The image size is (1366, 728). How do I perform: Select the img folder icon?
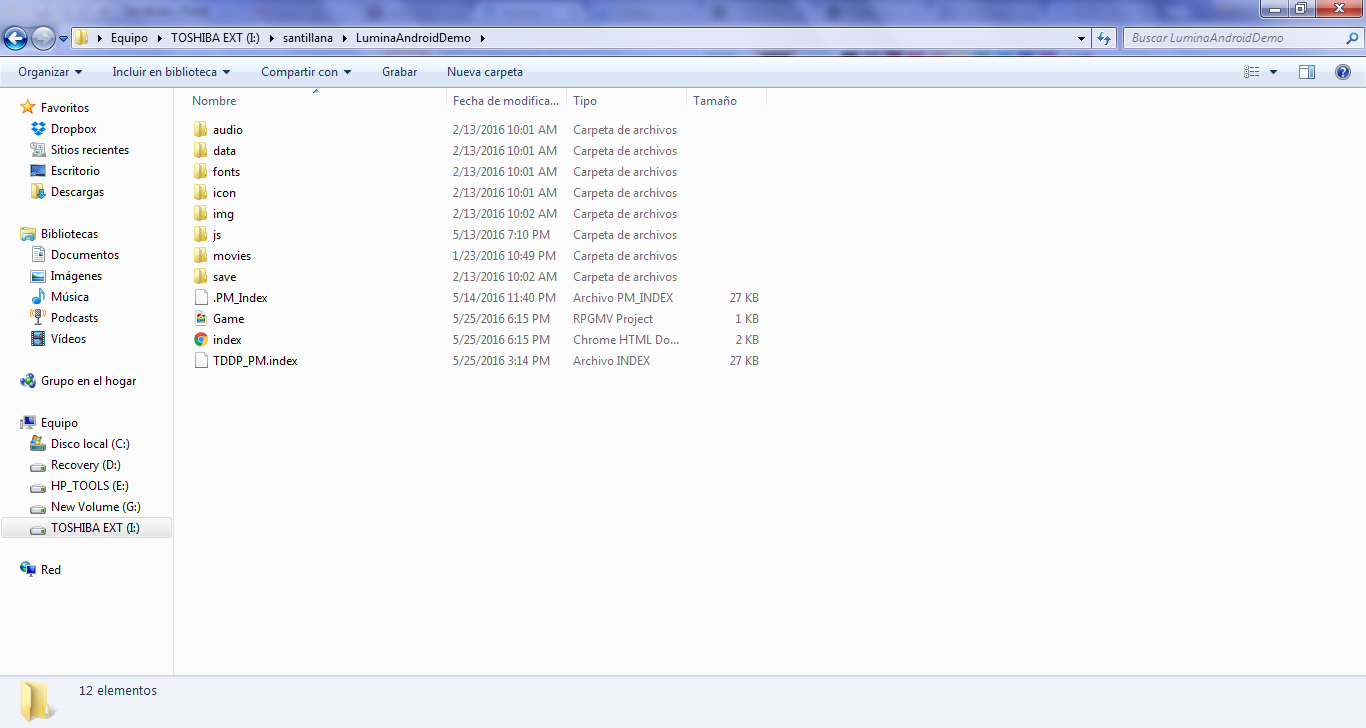pyautogui.click(x=201, y=214)
